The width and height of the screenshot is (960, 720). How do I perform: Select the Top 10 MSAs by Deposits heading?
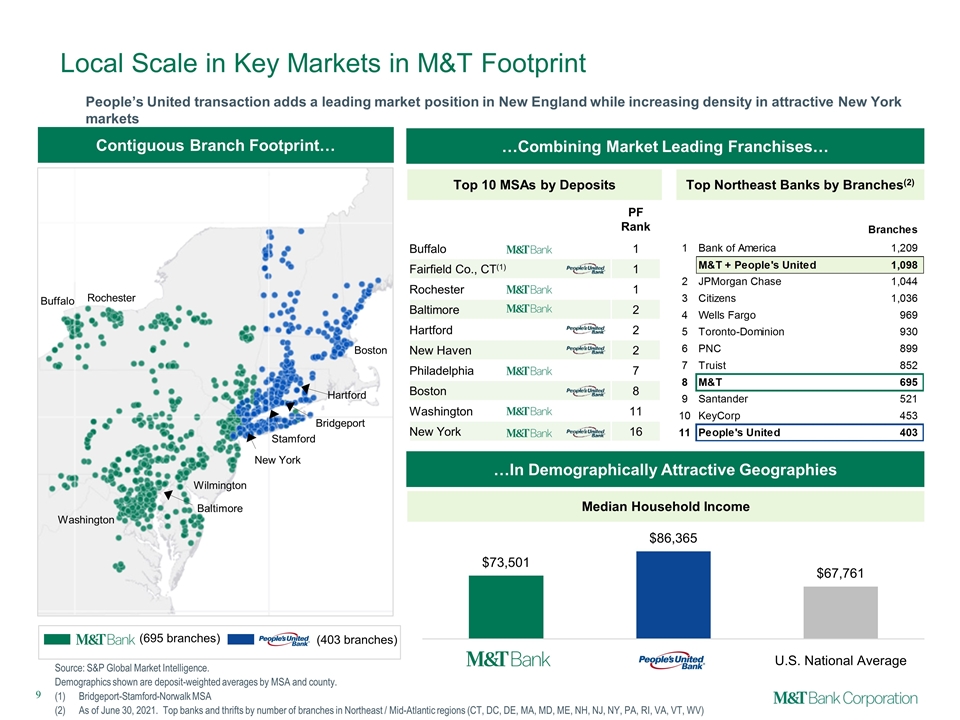tap(534, 185)
